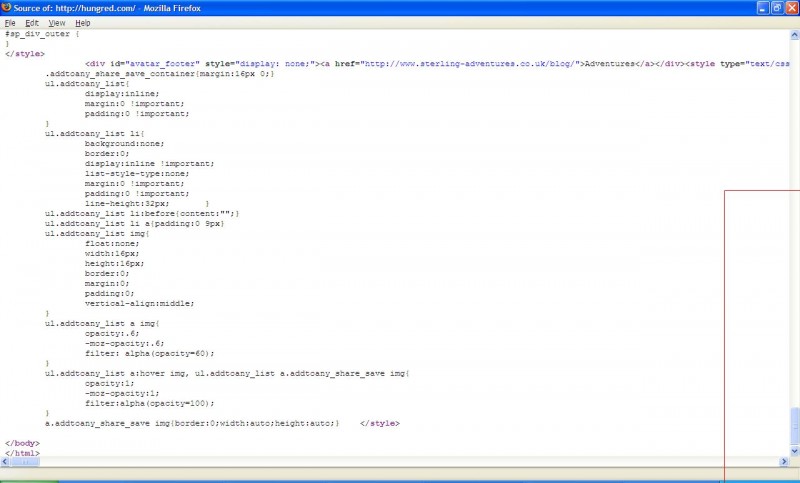
Task: Click the 'Adventures' link text in source
Action: (x=610, y=63)
